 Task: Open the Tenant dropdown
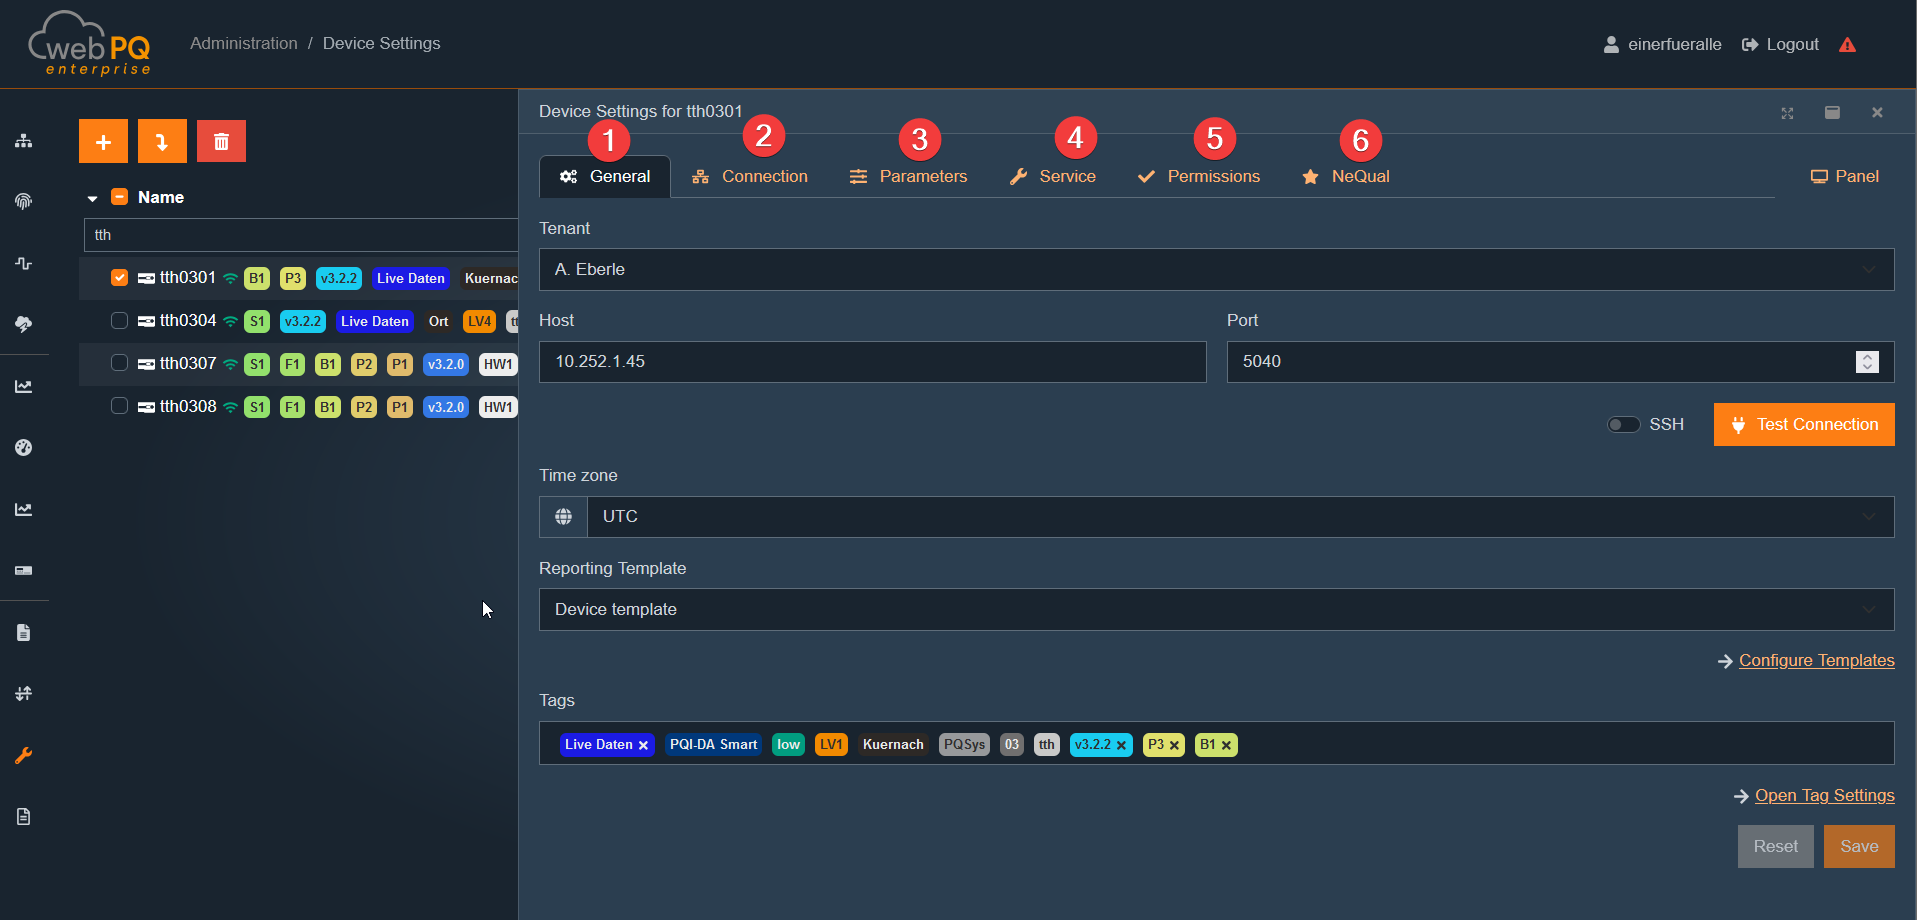(x=1215, y=270)
